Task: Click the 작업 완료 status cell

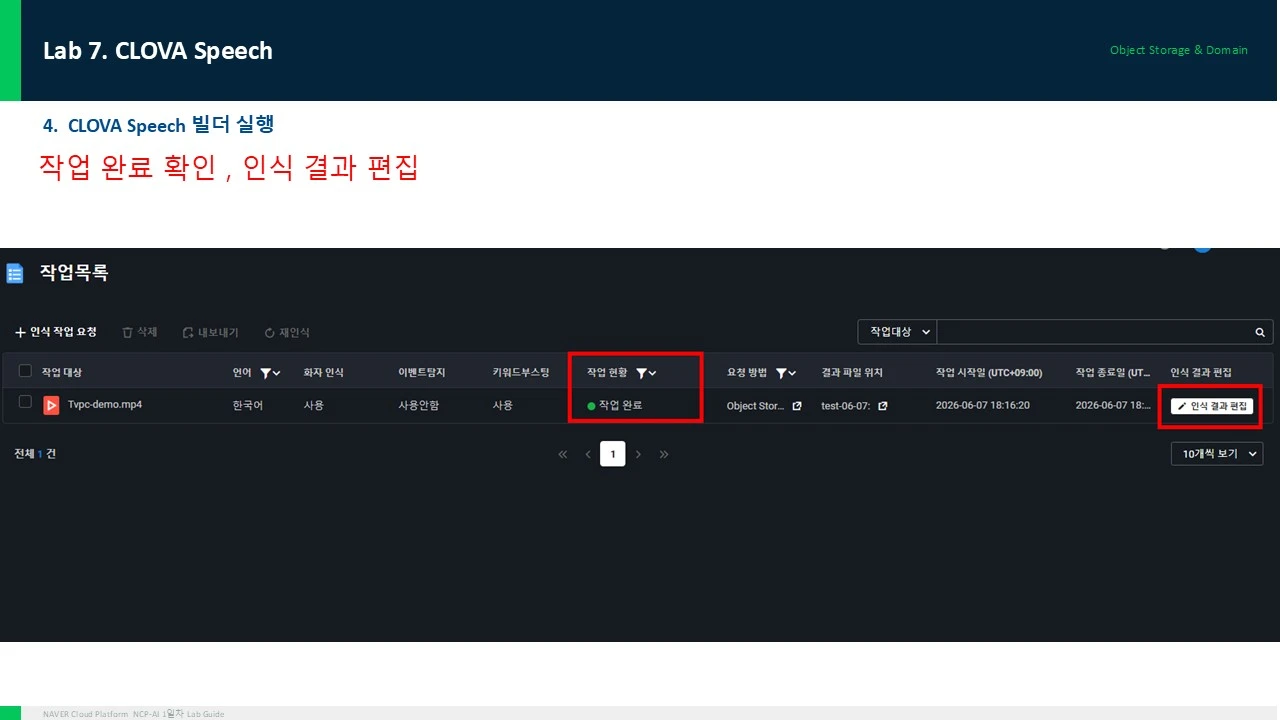Action: 615,405
